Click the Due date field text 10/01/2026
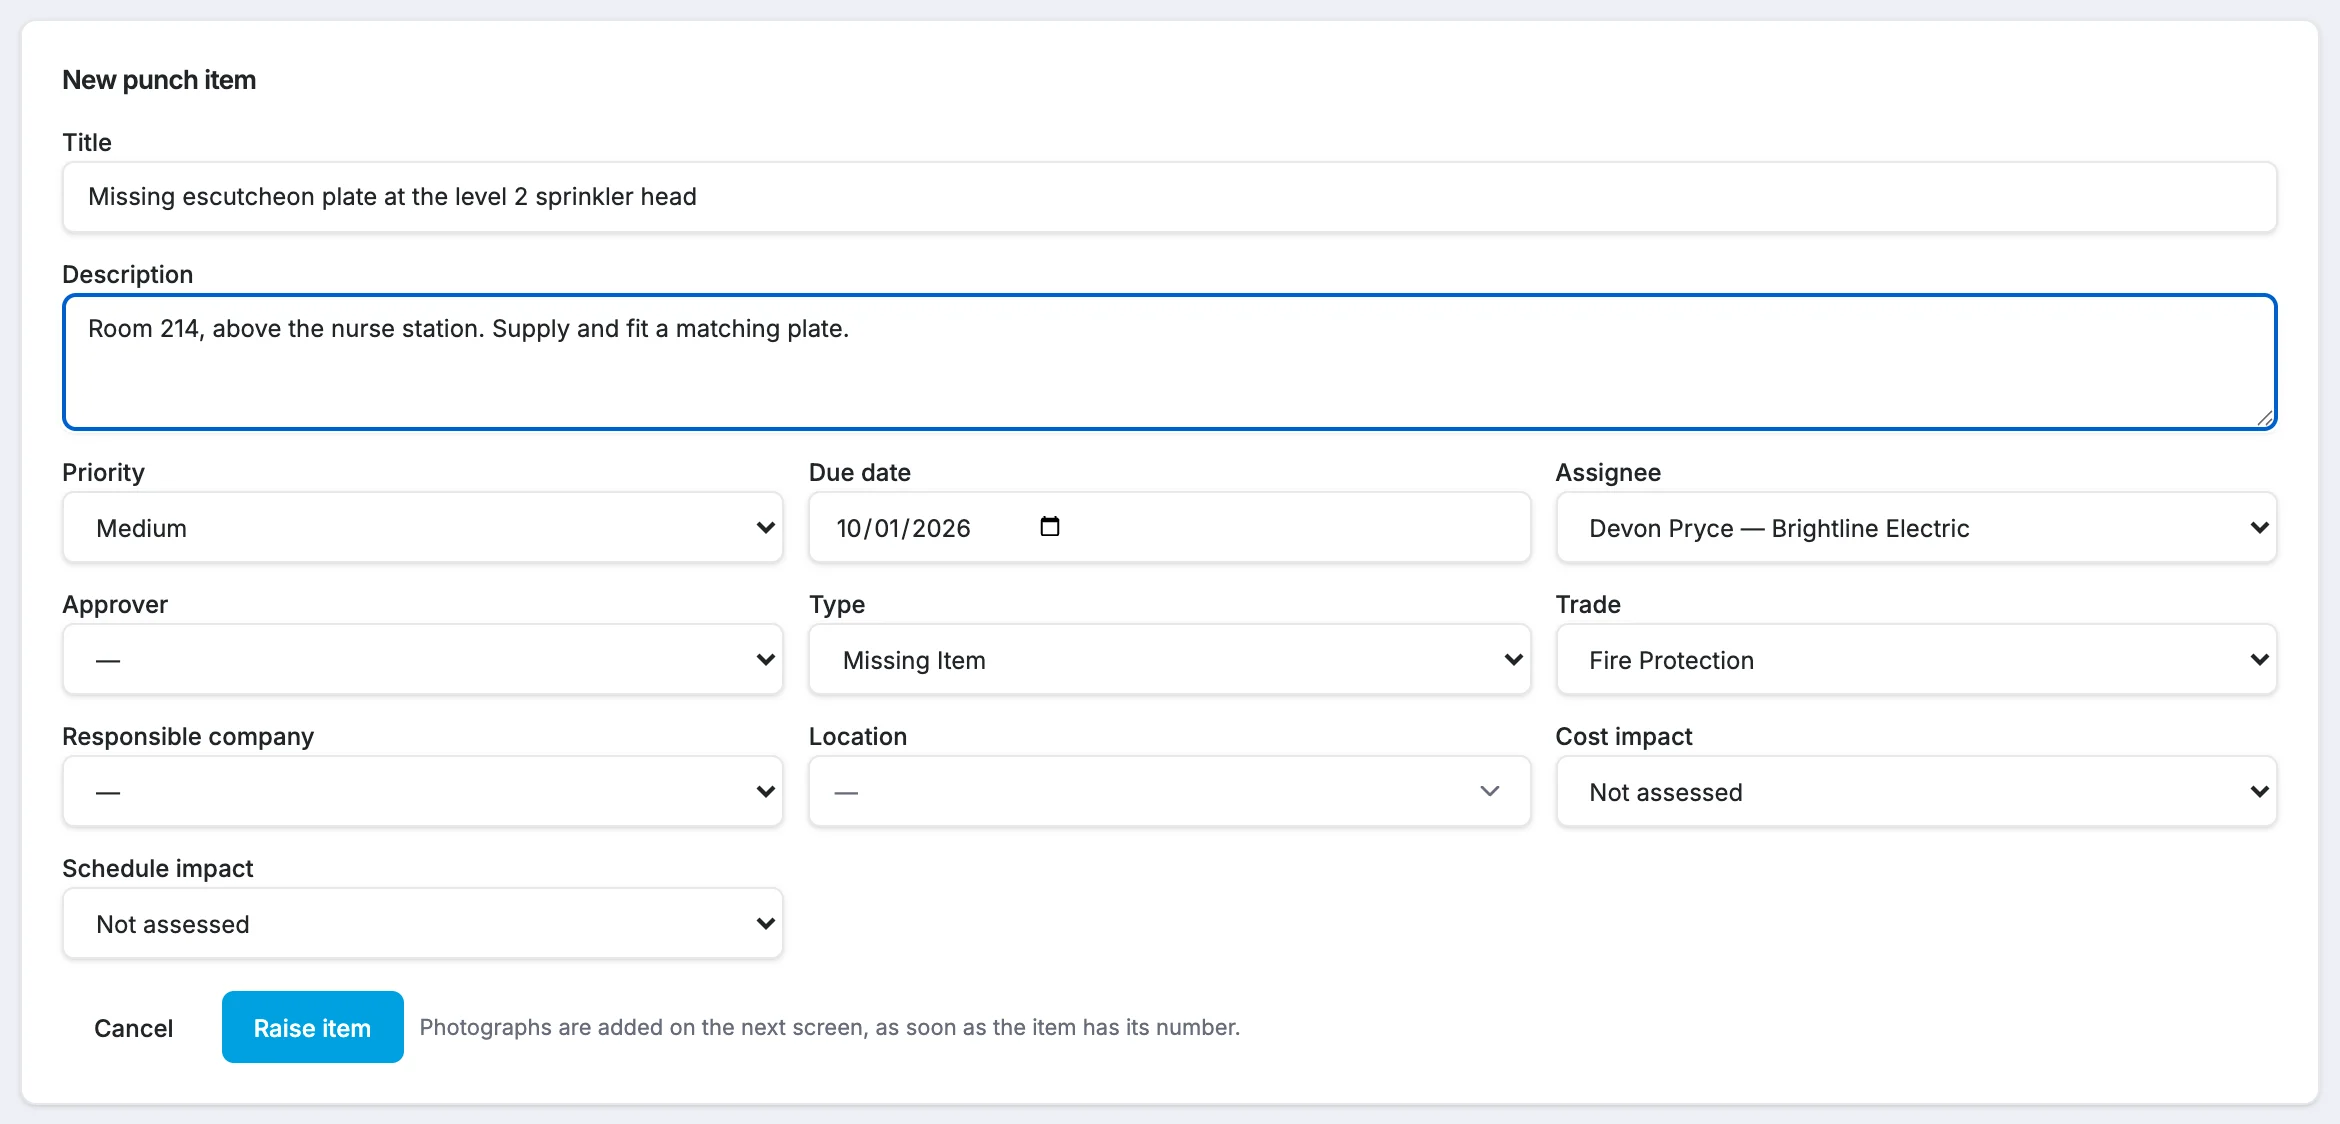This screenshot has width=2340, height=1124. pyautogui.click(x=903, y=528)
